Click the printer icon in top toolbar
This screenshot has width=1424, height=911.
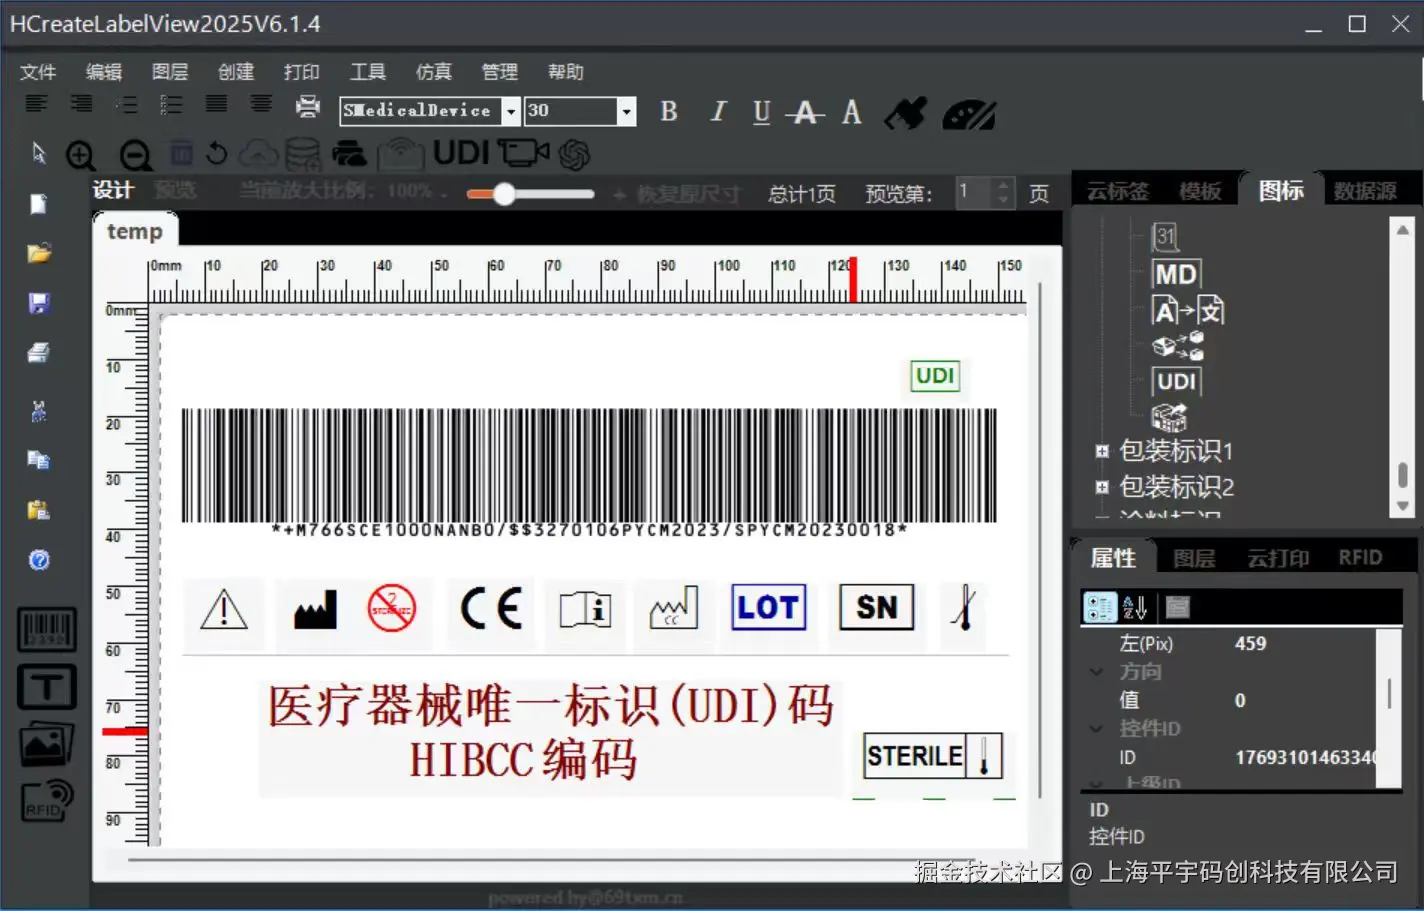click(x=308, y=106)
